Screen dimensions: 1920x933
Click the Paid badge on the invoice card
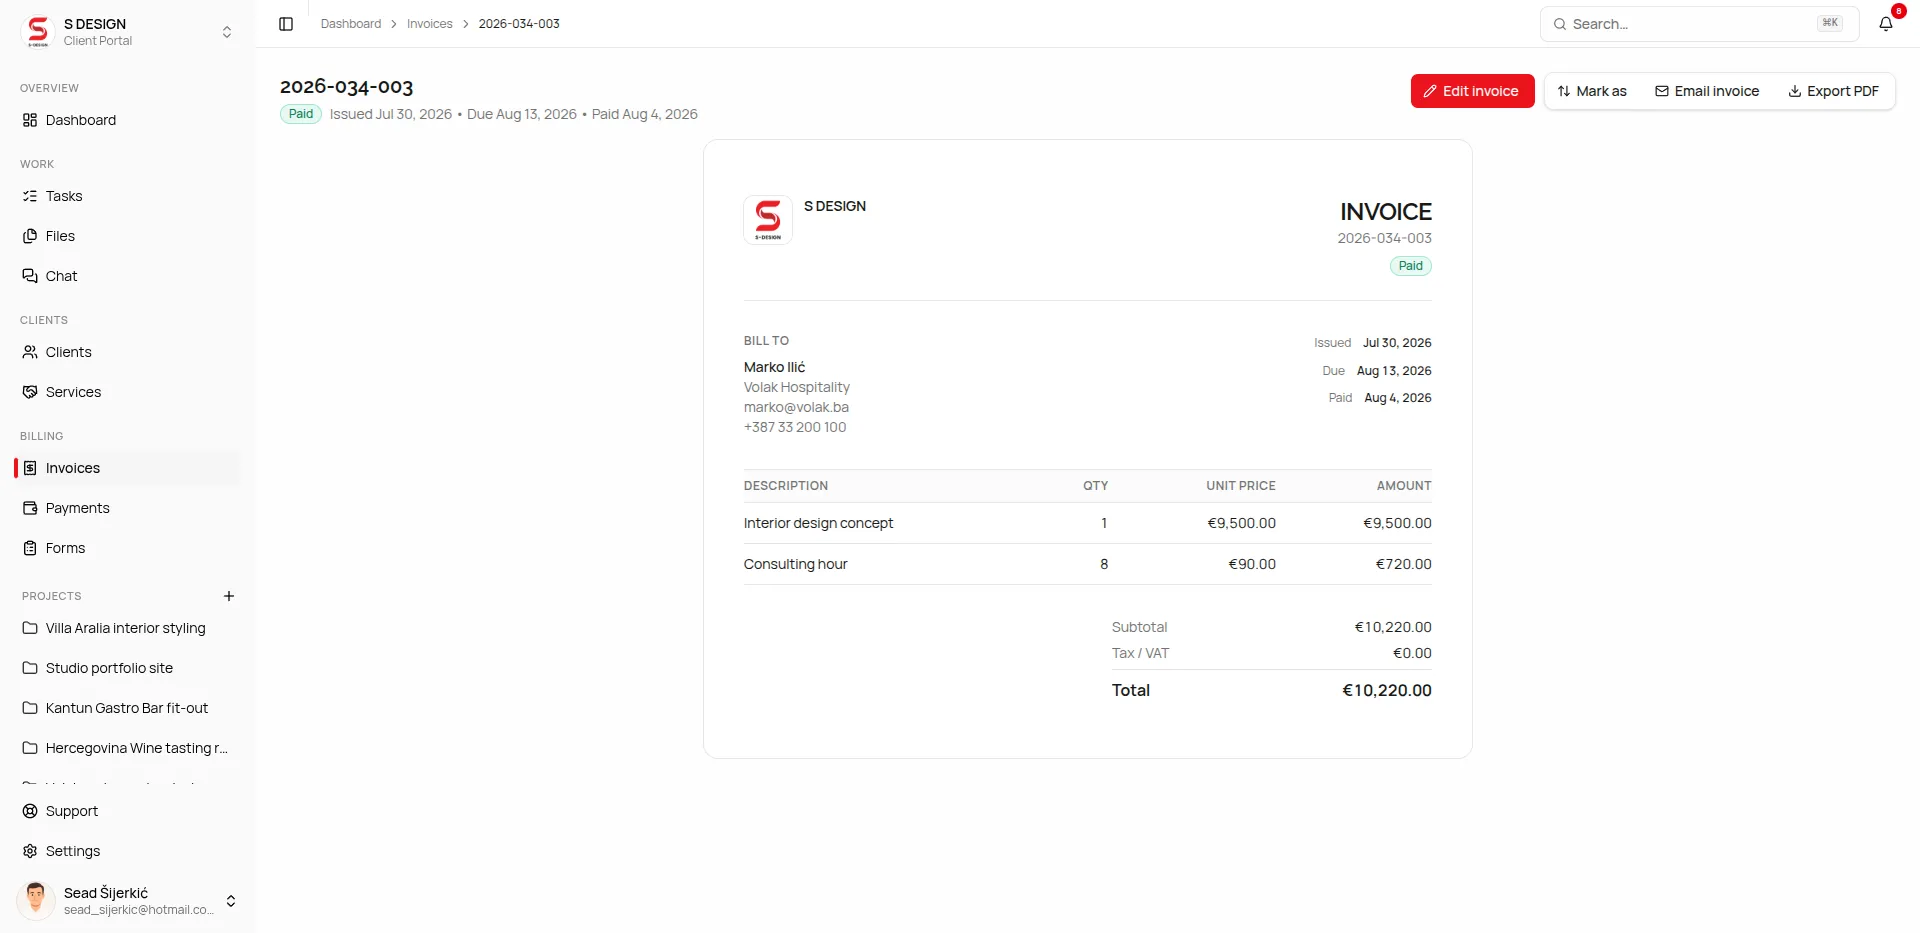1411,266
